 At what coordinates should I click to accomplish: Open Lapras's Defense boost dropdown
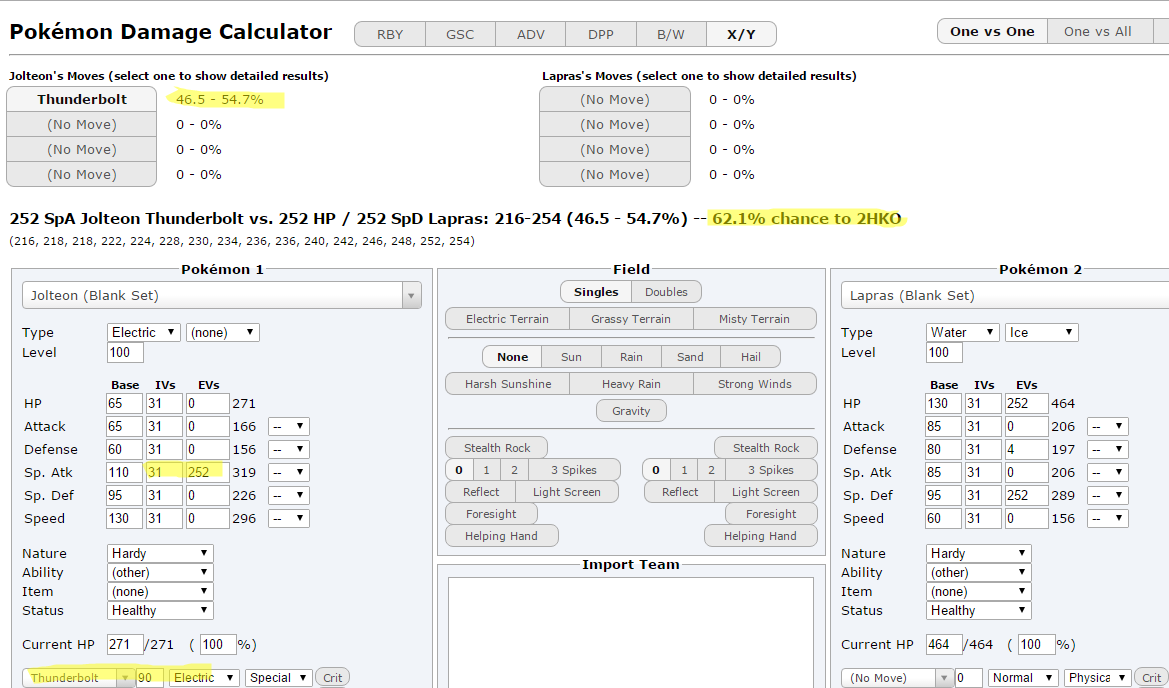[x=1108, y=449]
